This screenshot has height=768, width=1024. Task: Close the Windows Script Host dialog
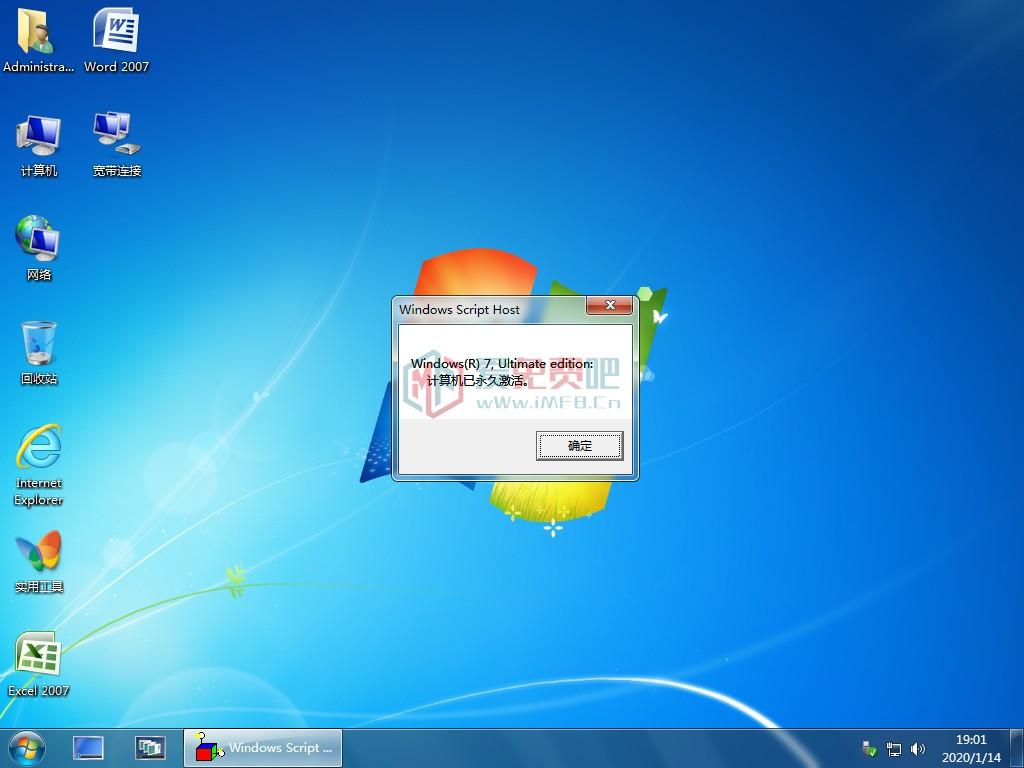pos(610,305)
